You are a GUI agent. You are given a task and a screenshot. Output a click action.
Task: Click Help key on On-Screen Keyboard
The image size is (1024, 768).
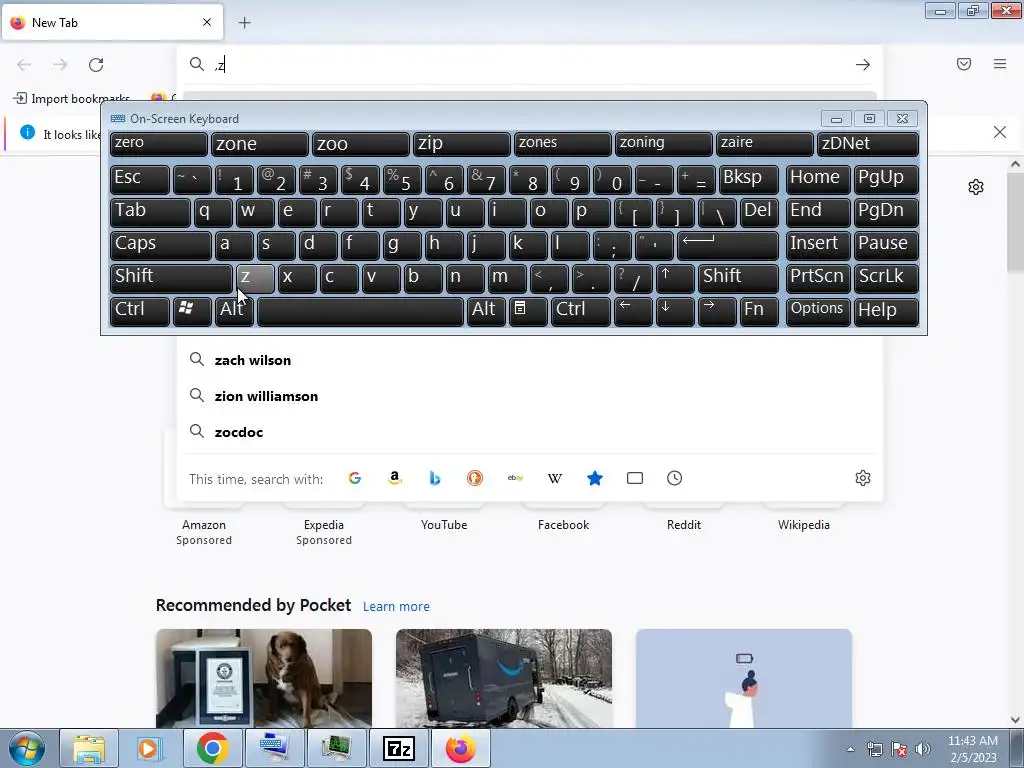(x=886, y=310)
